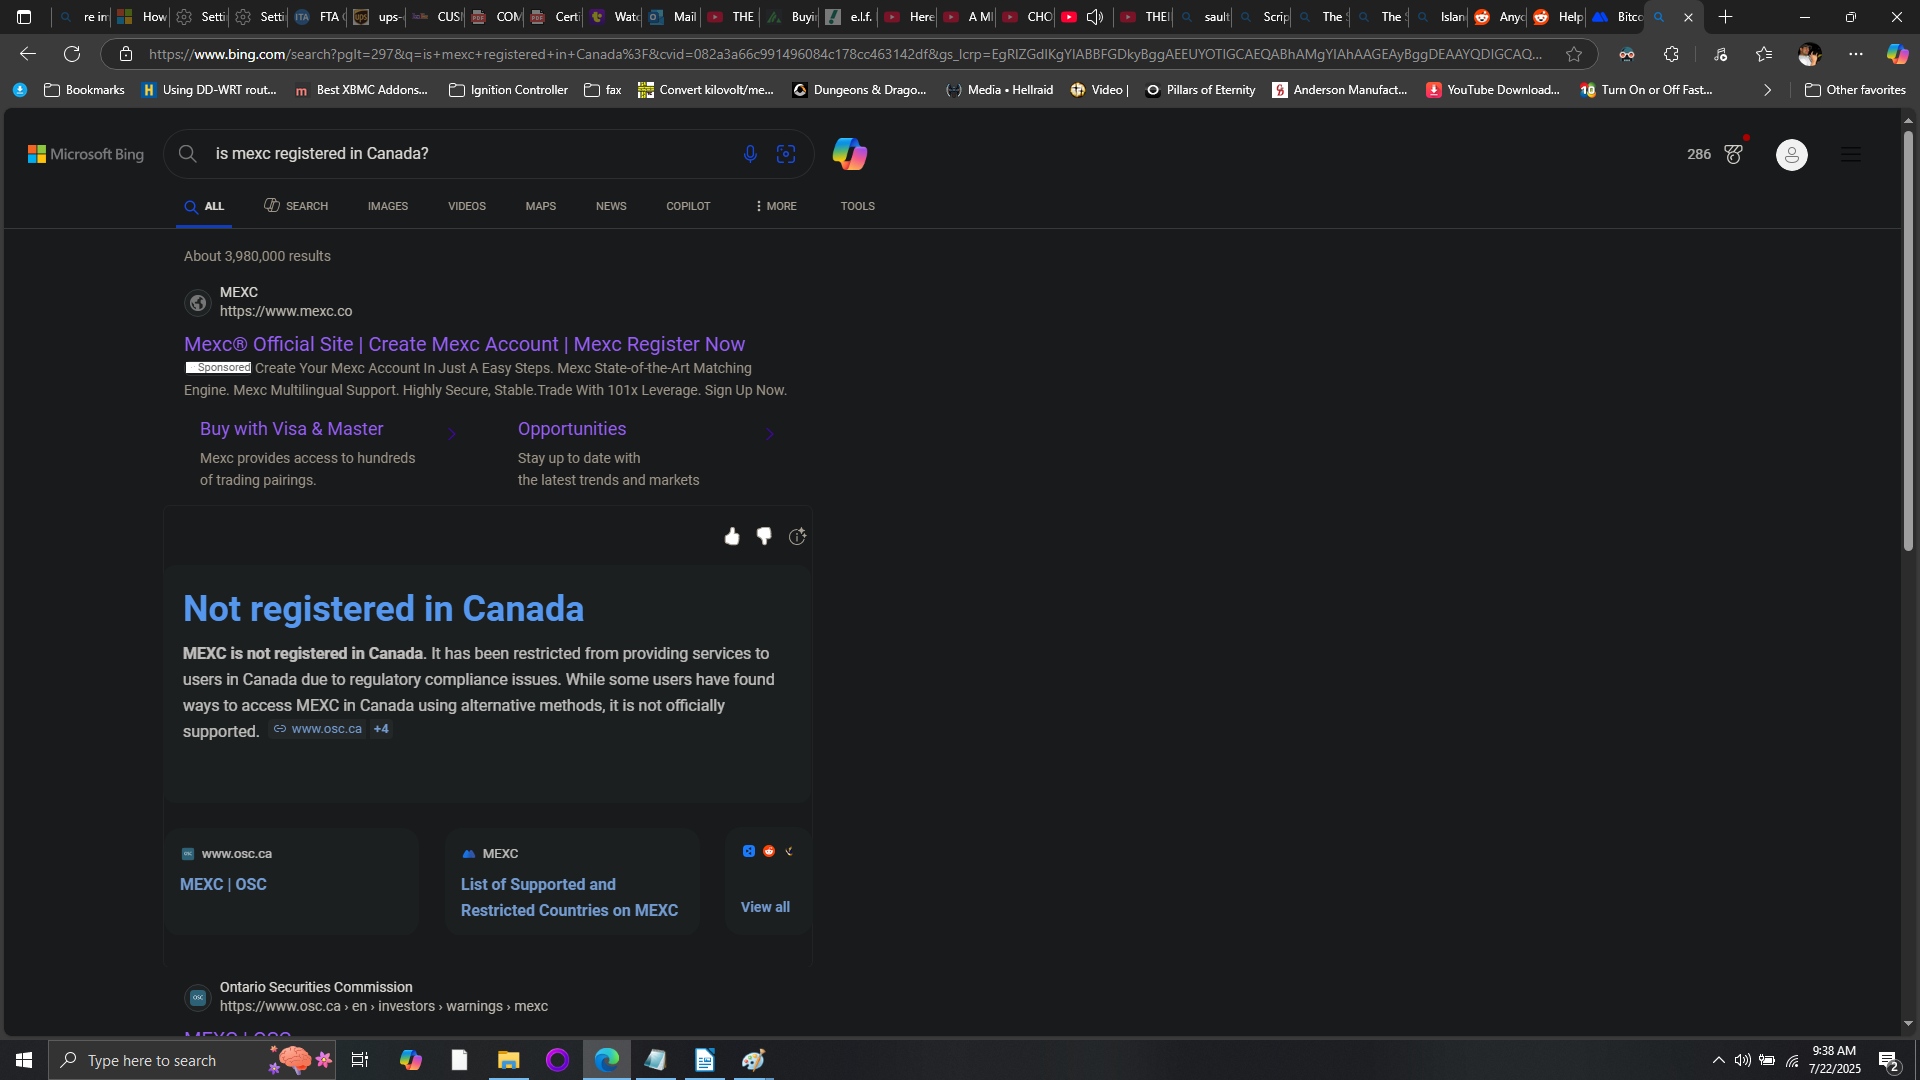Open Task View on taskbar

coord(360,1060)
